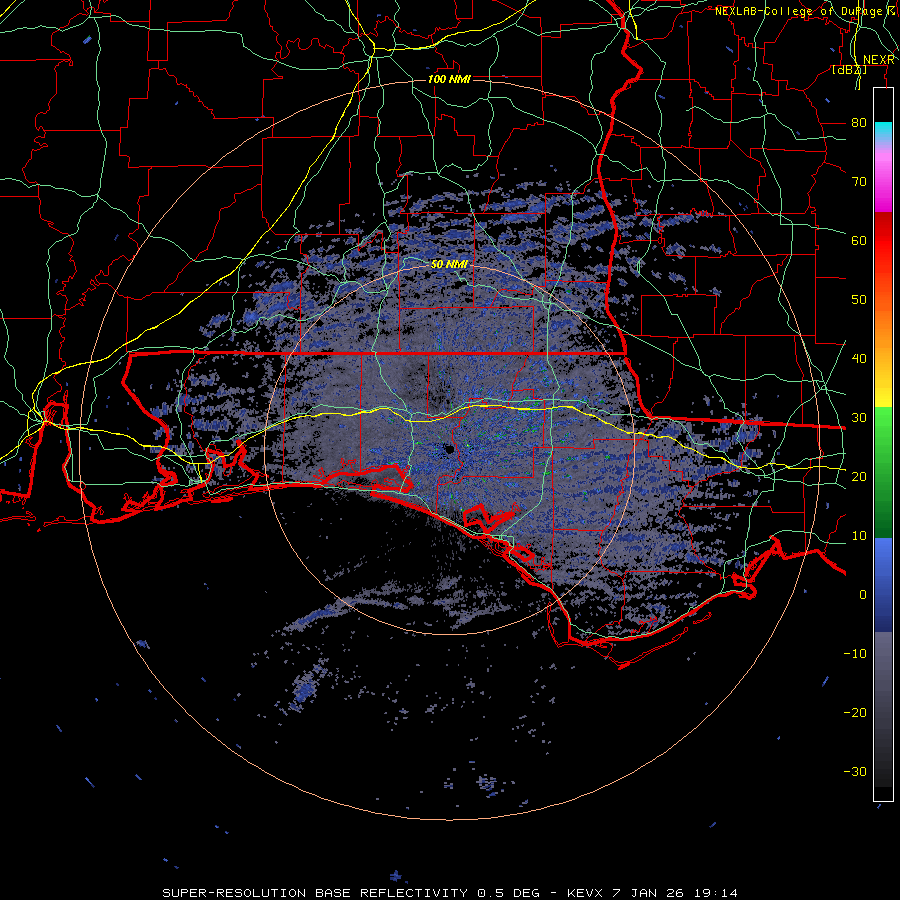This screenshot has height=900, width=900.
Task: Click the -20 dBZ value on the color scale
Action: click(x=855, y=712)
